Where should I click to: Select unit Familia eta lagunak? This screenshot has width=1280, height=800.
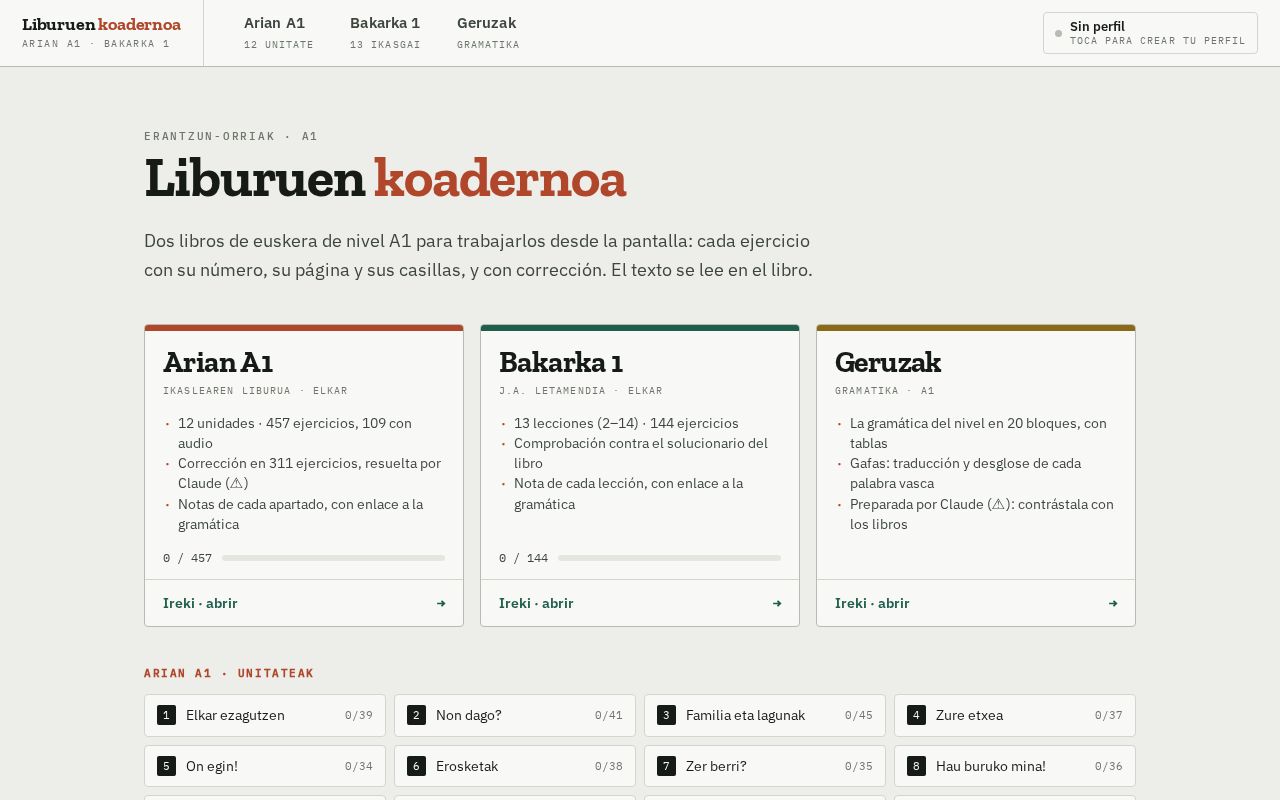pyautogui.click(x=765, y=715)
